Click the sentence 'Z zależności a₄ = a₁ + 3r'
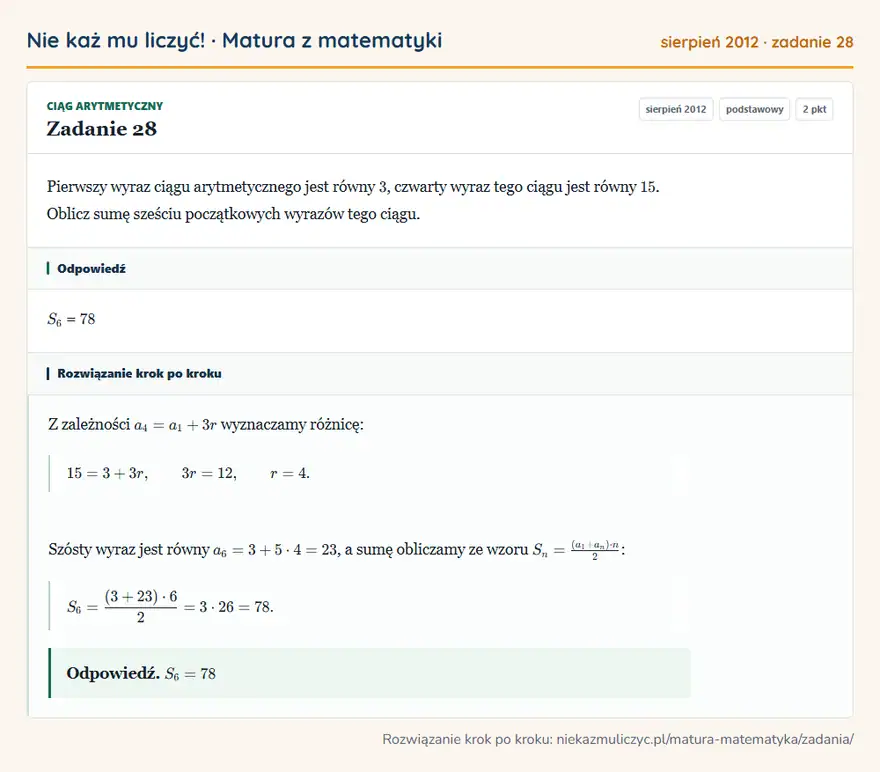Viewport: 880px width, 772px height. (x=206, y=425)
